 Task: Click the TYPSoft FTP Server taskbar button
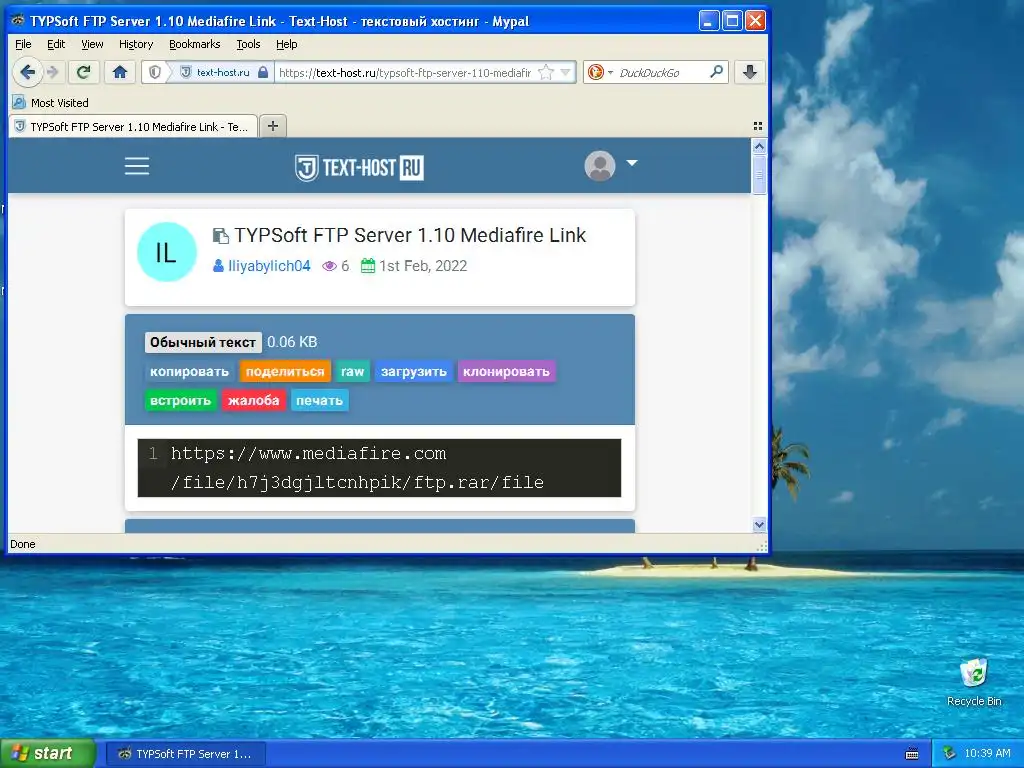pos(186,754)
